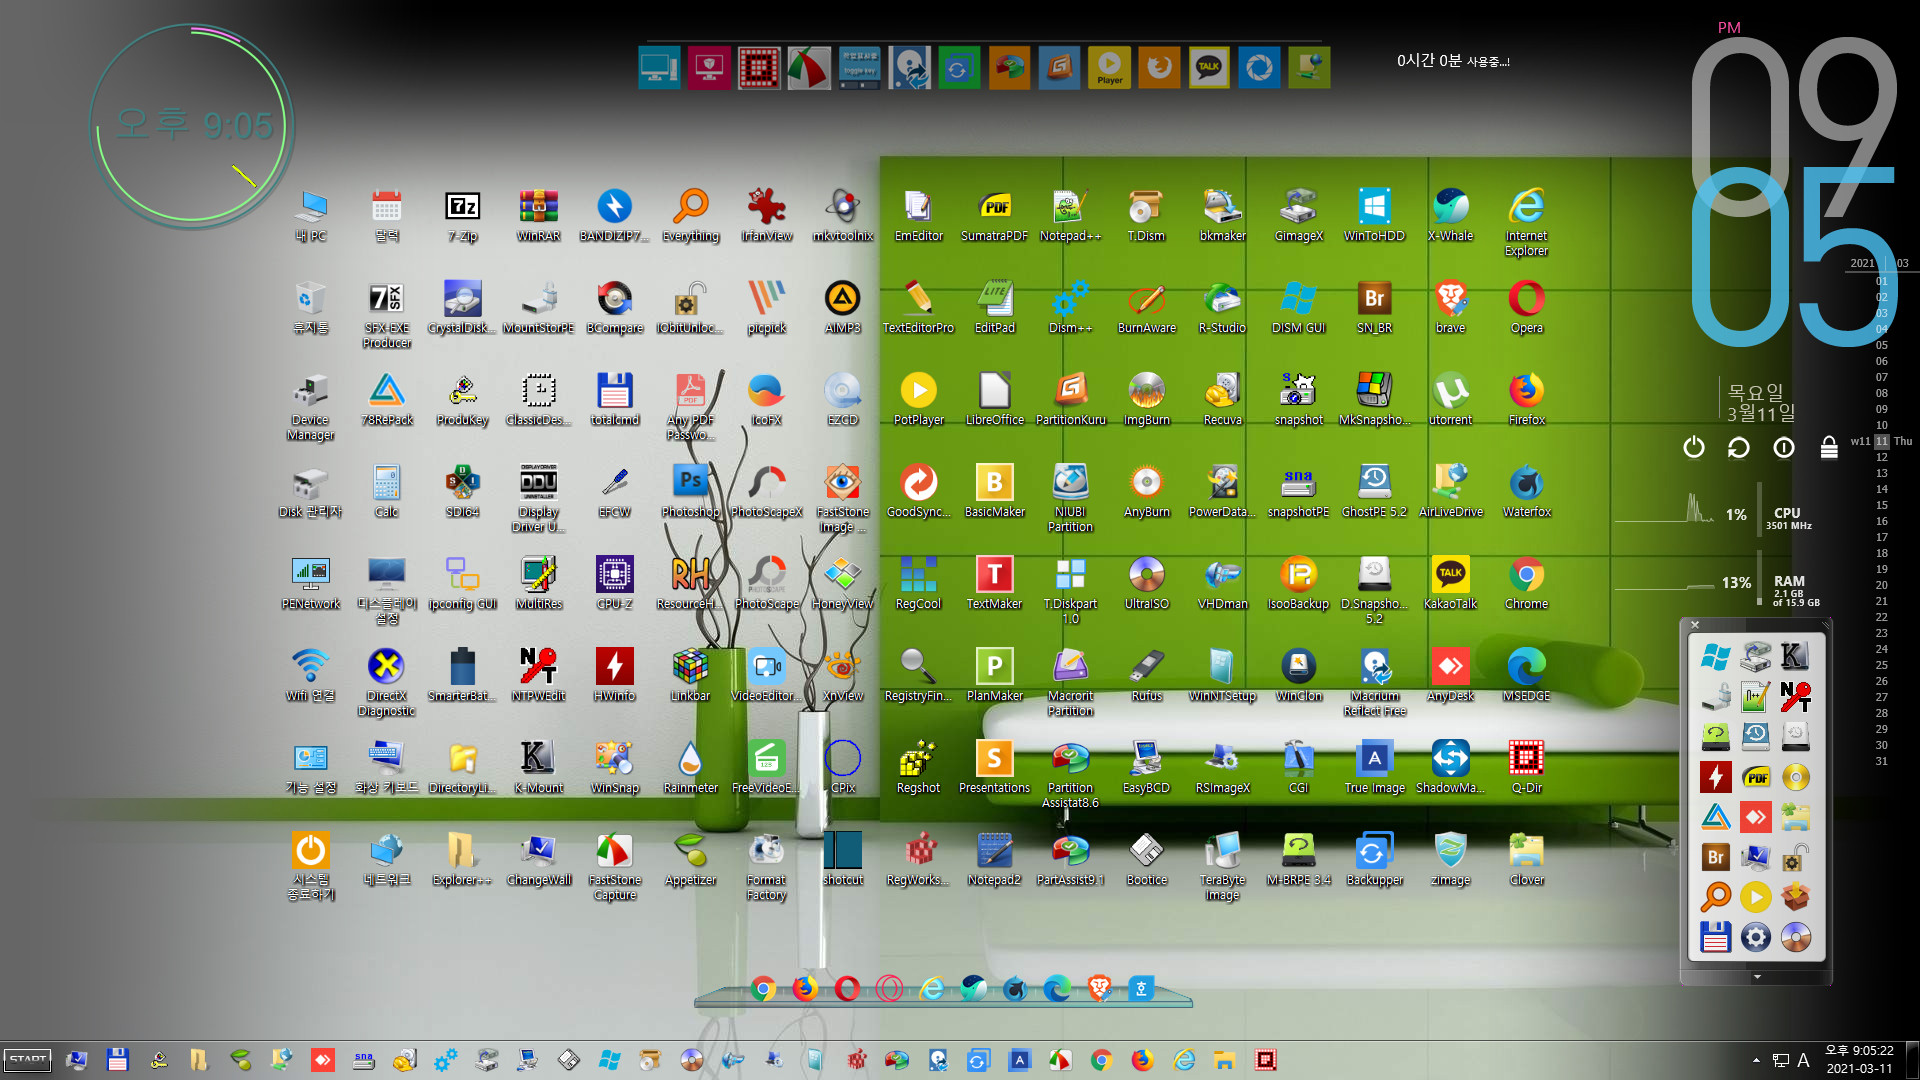Launch PENetwork shortcut
The image size is (1920, 1080).
(310, 583)
